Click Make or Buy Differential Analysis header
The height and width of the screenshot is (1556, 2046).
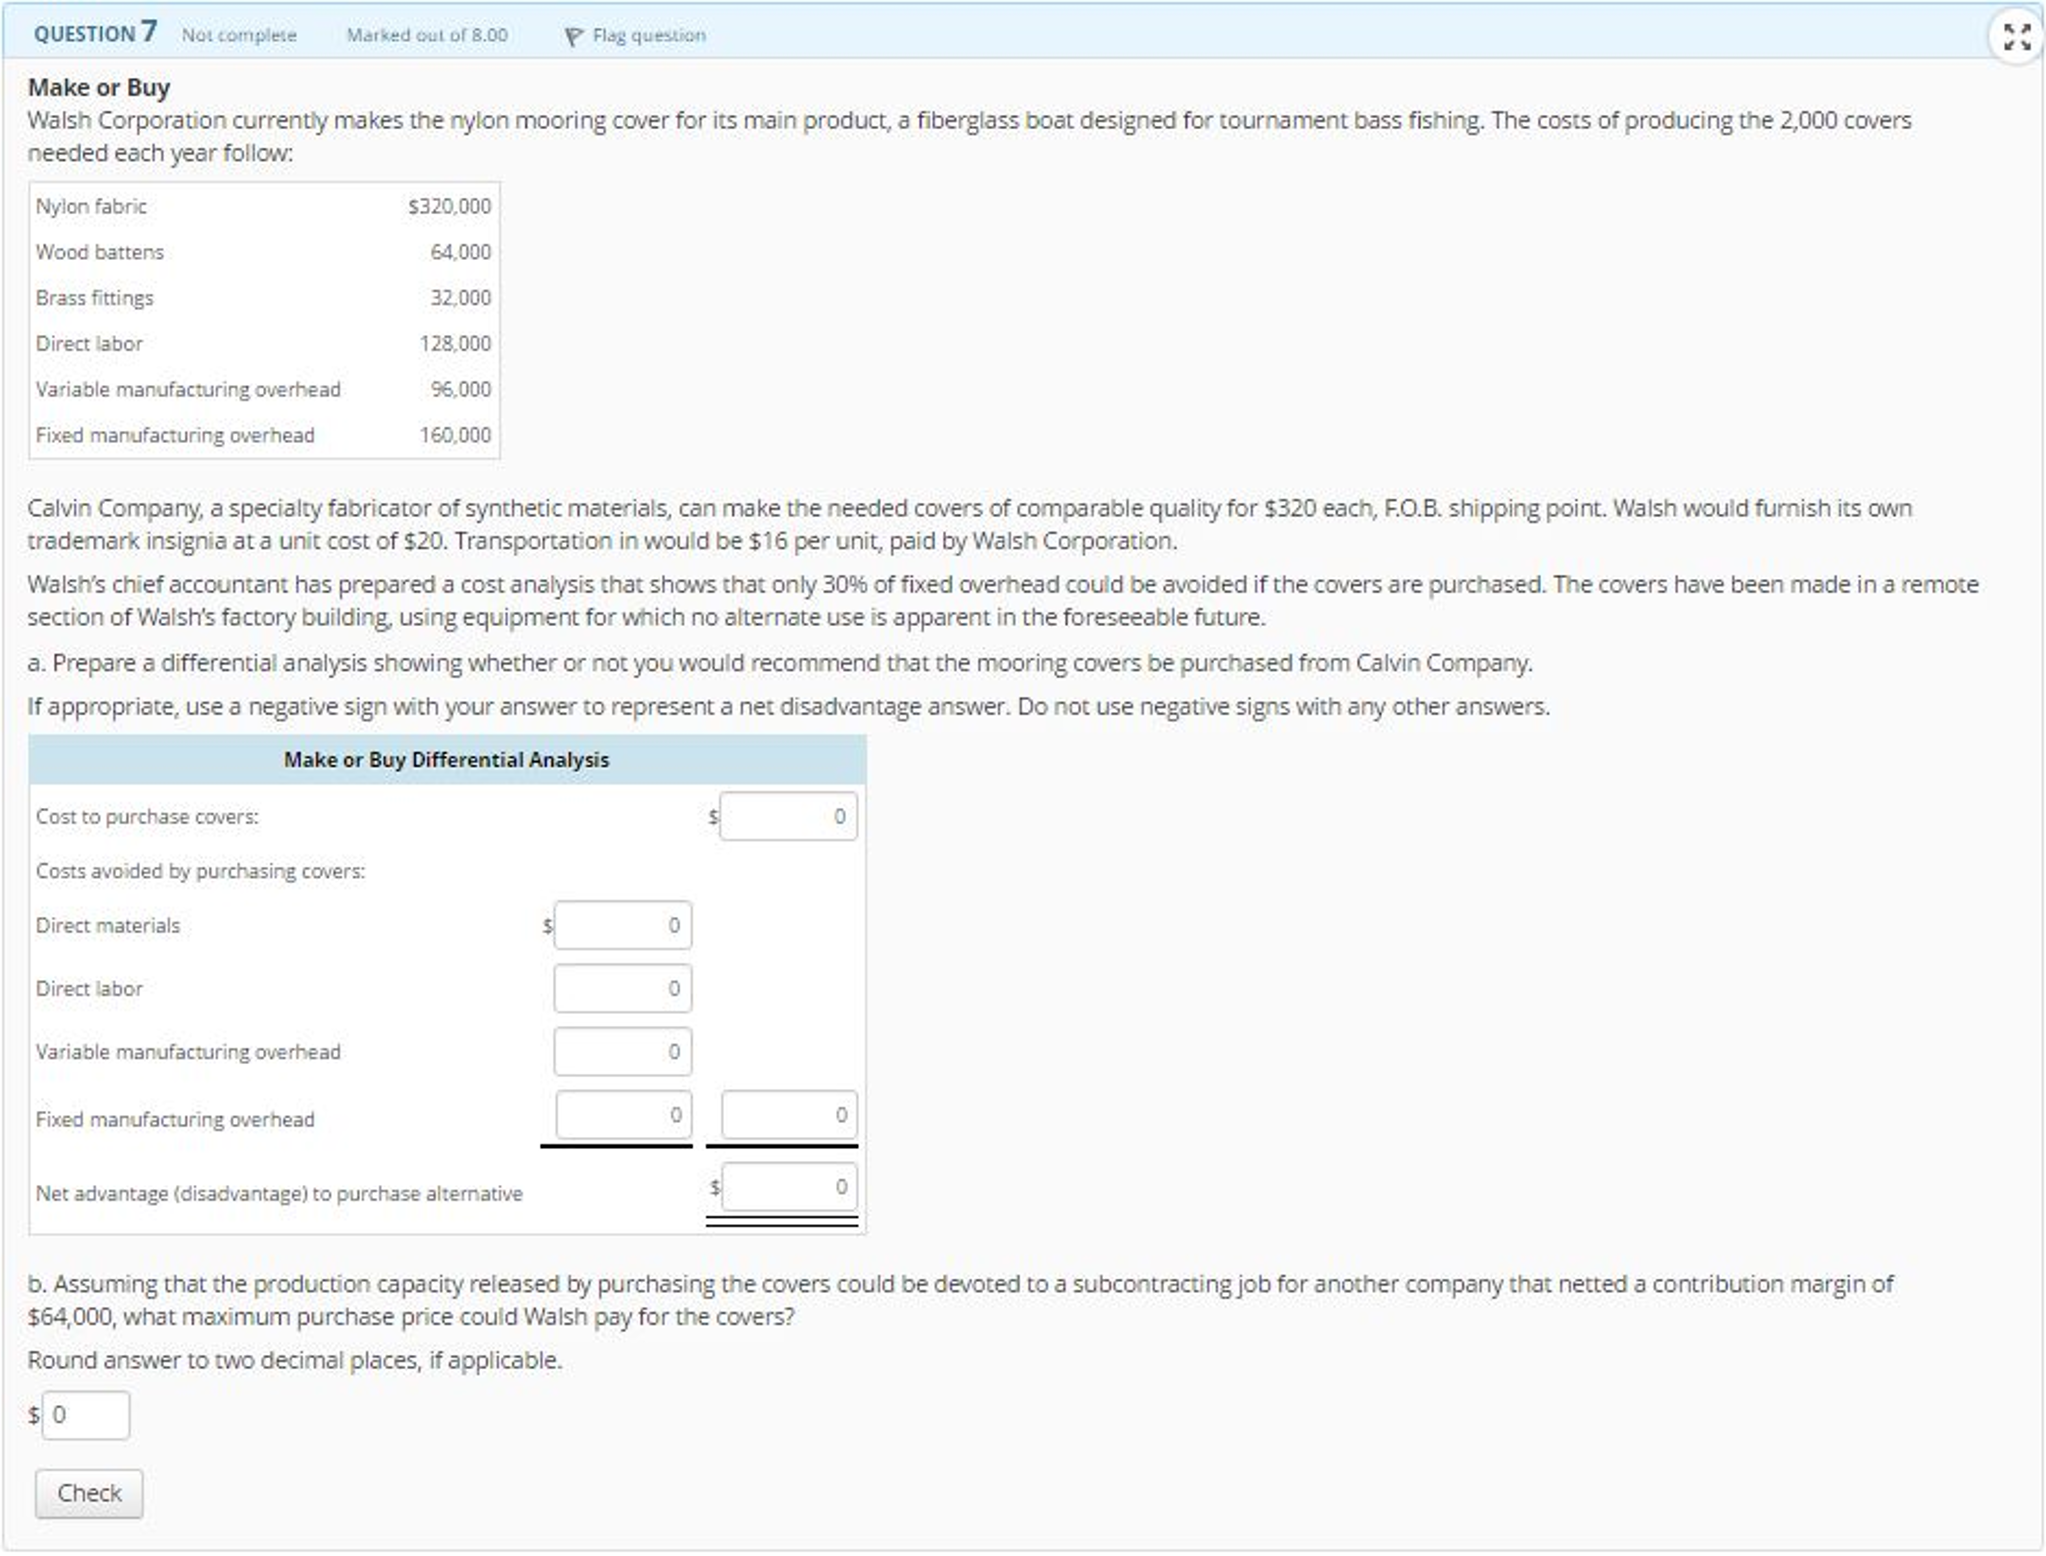click(x=446, y=759)
